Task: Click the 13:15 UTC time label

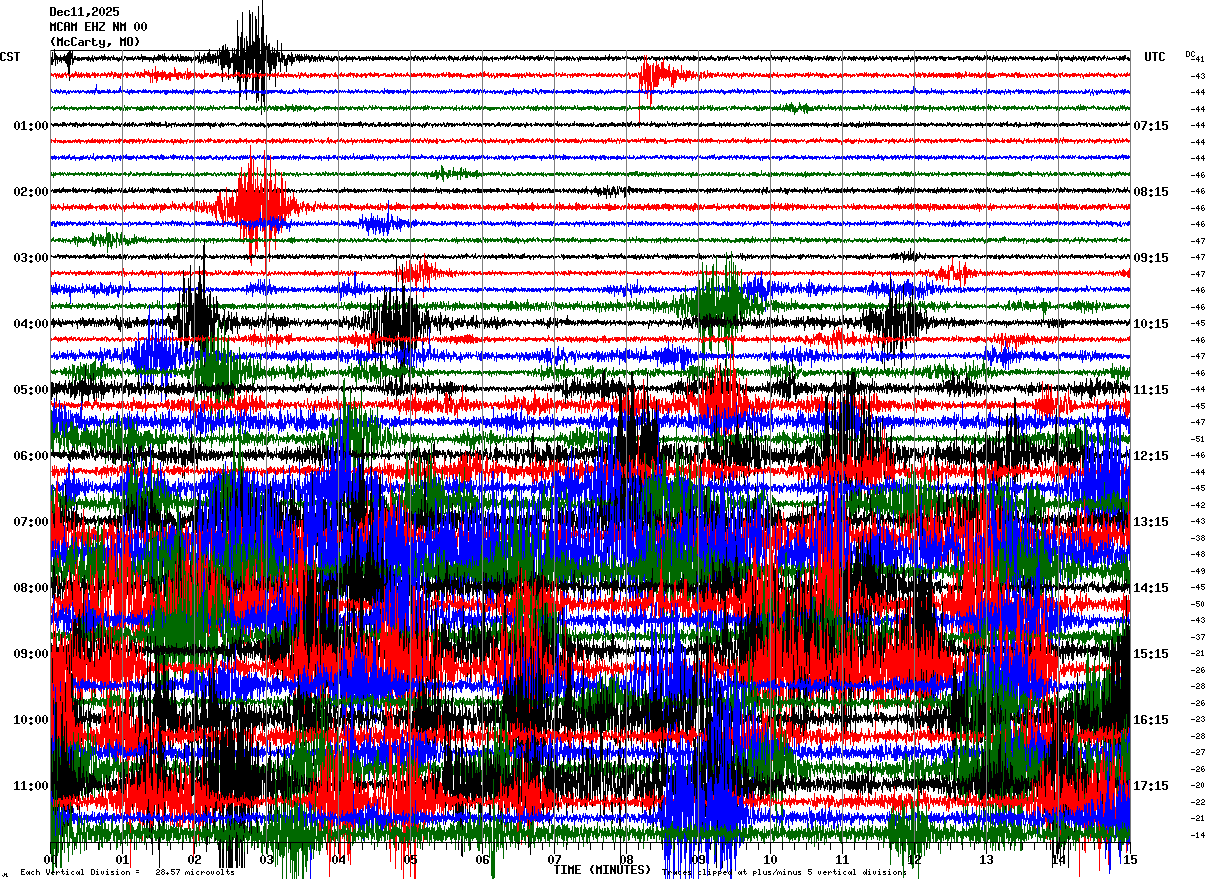Action: point(1151,522)
